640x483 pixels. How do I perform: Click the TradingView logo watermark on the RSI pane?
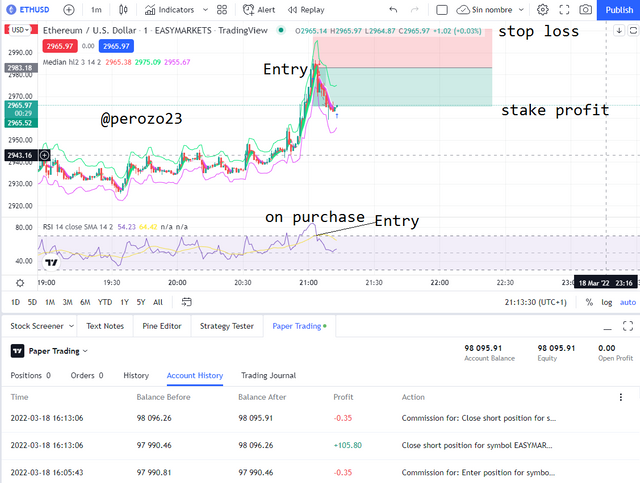coord(51,263)
